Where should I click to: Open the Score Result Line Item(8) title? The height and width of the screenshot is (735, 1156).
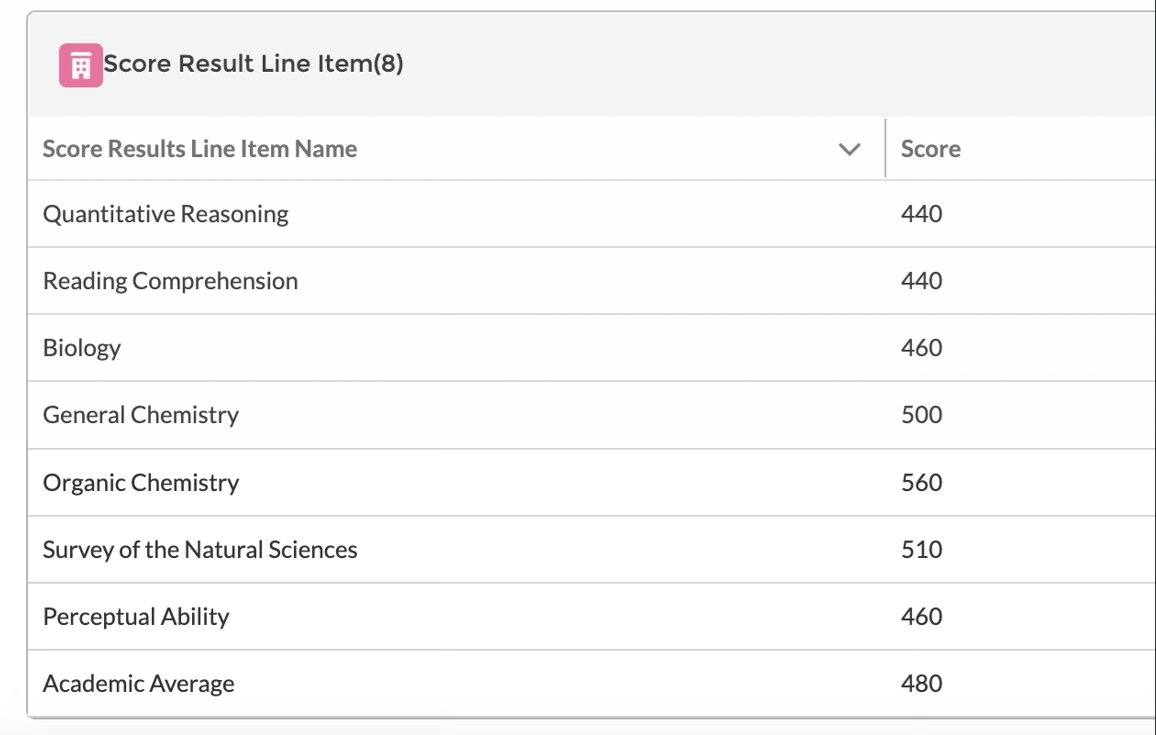pos(253,63)
